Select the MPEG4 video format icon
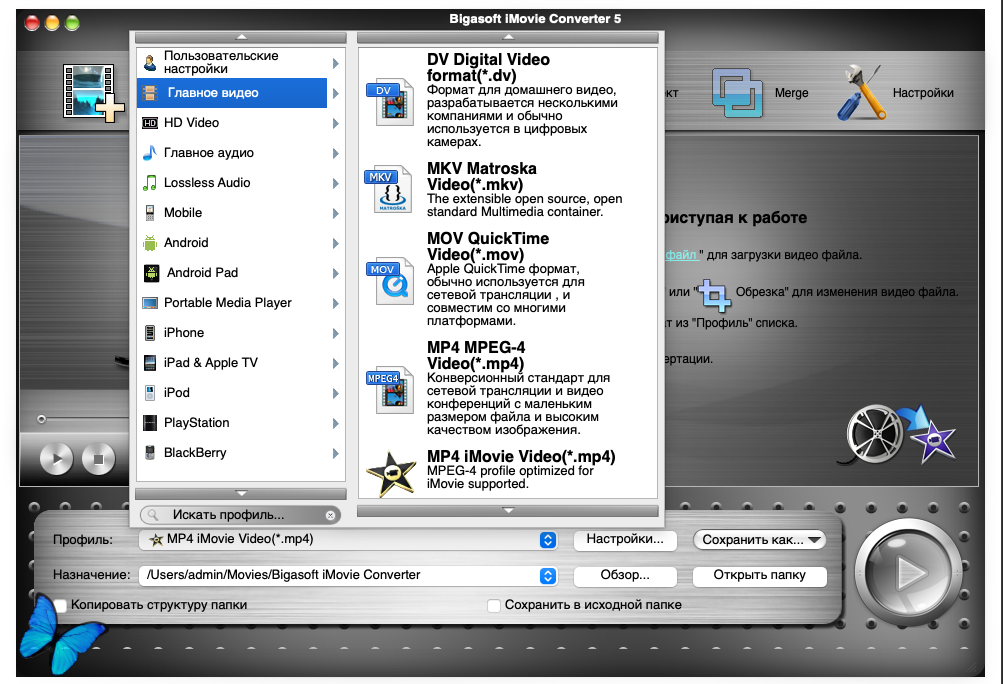The width and height of the screenshot is (1003, 684). click(390, 389)
